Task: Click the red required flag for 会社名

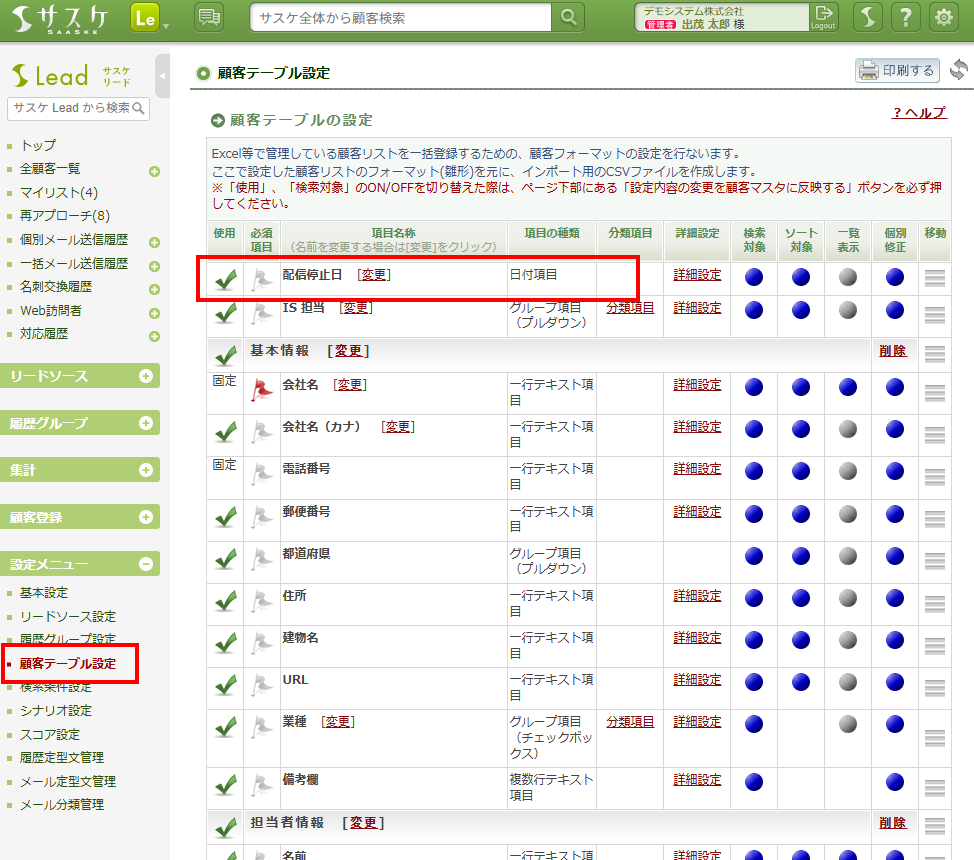Action: (x=261, y=391)
